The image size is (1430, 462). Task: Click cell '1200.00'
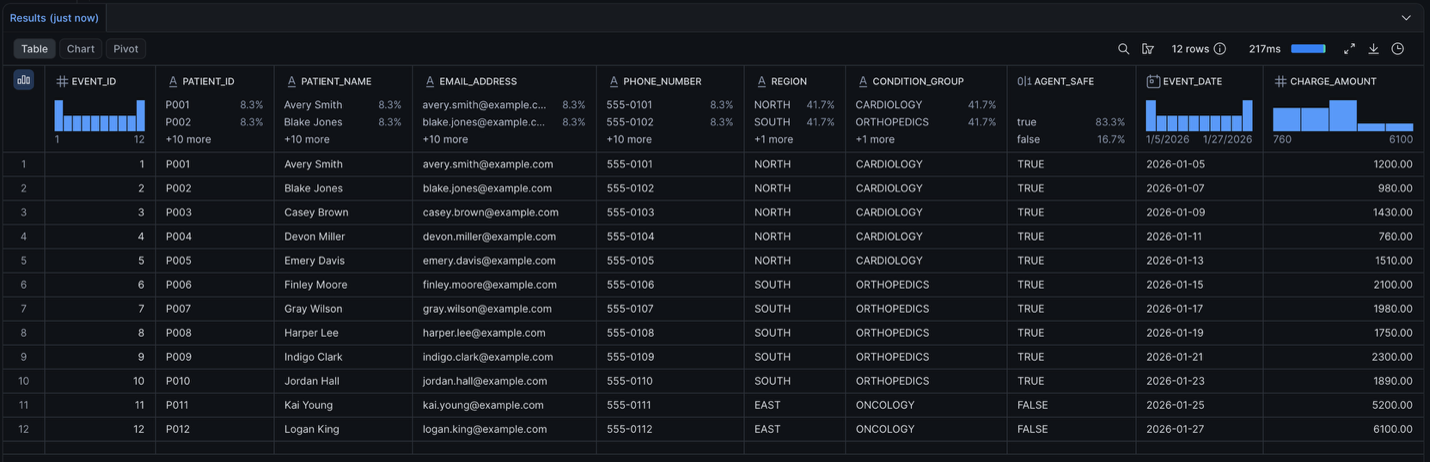pos(1343,164)
